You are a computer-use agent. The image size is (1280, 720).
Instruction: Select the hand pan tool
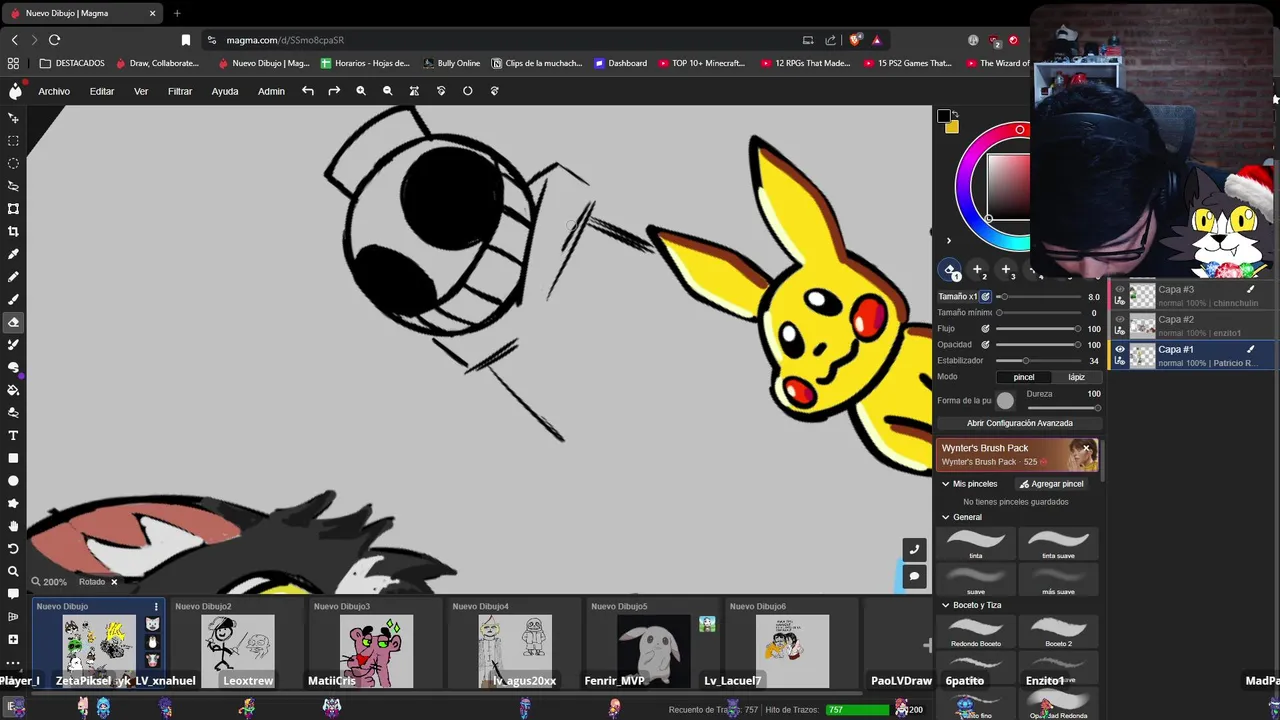click(13, 526)
